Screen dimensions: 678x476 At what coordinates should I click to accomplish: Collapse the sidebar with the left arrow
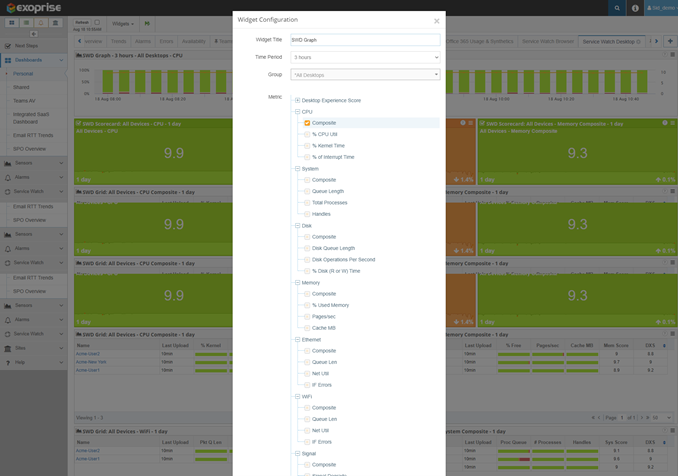point(33,34)
